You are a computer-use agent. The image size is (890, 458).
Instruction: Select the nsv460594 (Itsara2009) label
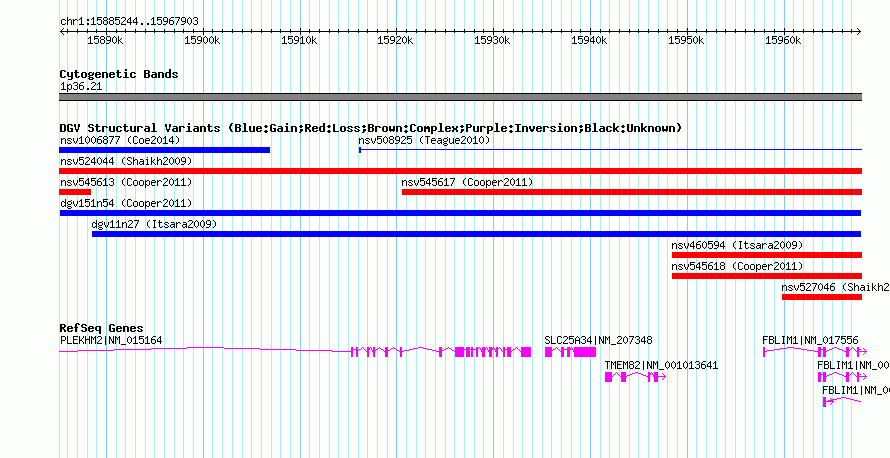[737, 245]
